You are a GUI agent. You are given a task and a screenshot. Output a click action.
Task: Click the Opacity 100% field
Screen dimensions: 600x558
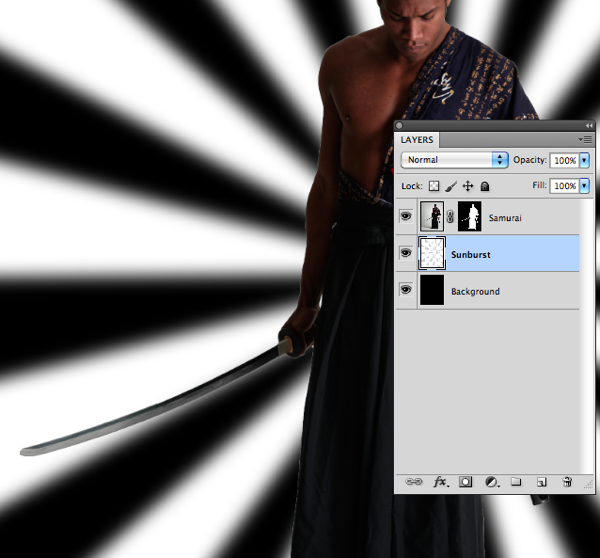tap(565, 160)
